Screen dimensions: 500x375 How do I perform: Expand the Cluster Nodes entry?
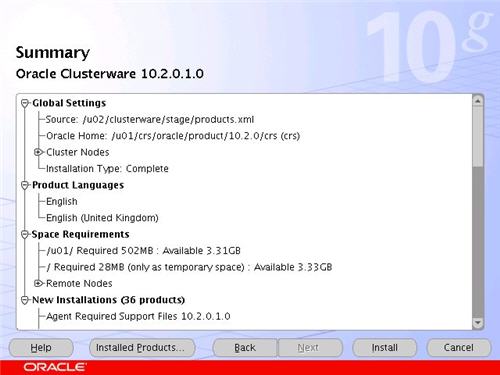pos(38,152)
